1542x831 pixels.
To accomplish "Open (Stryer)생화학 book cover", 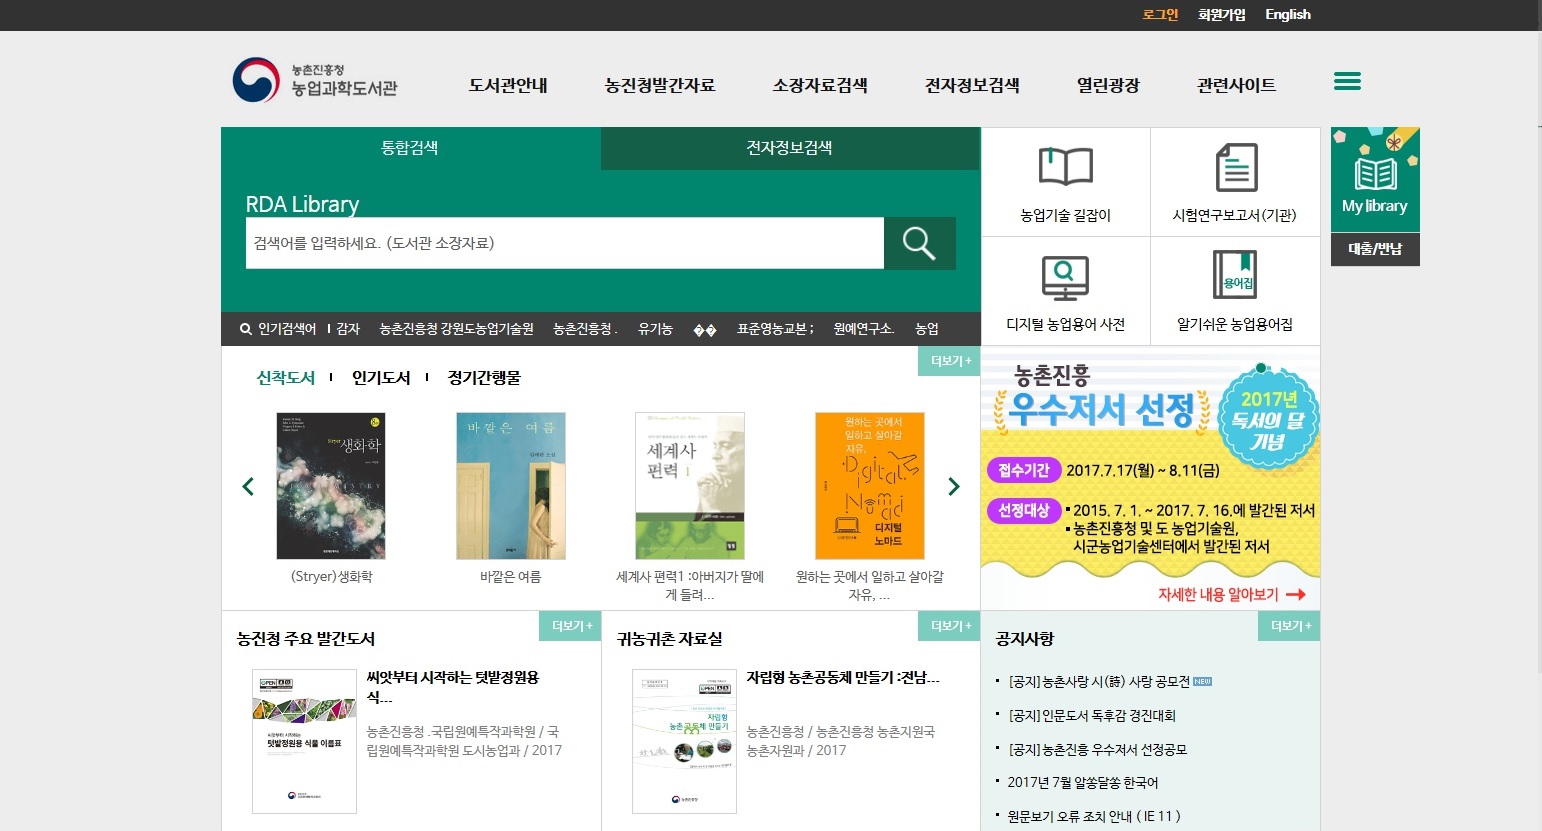I will [331, 486].
